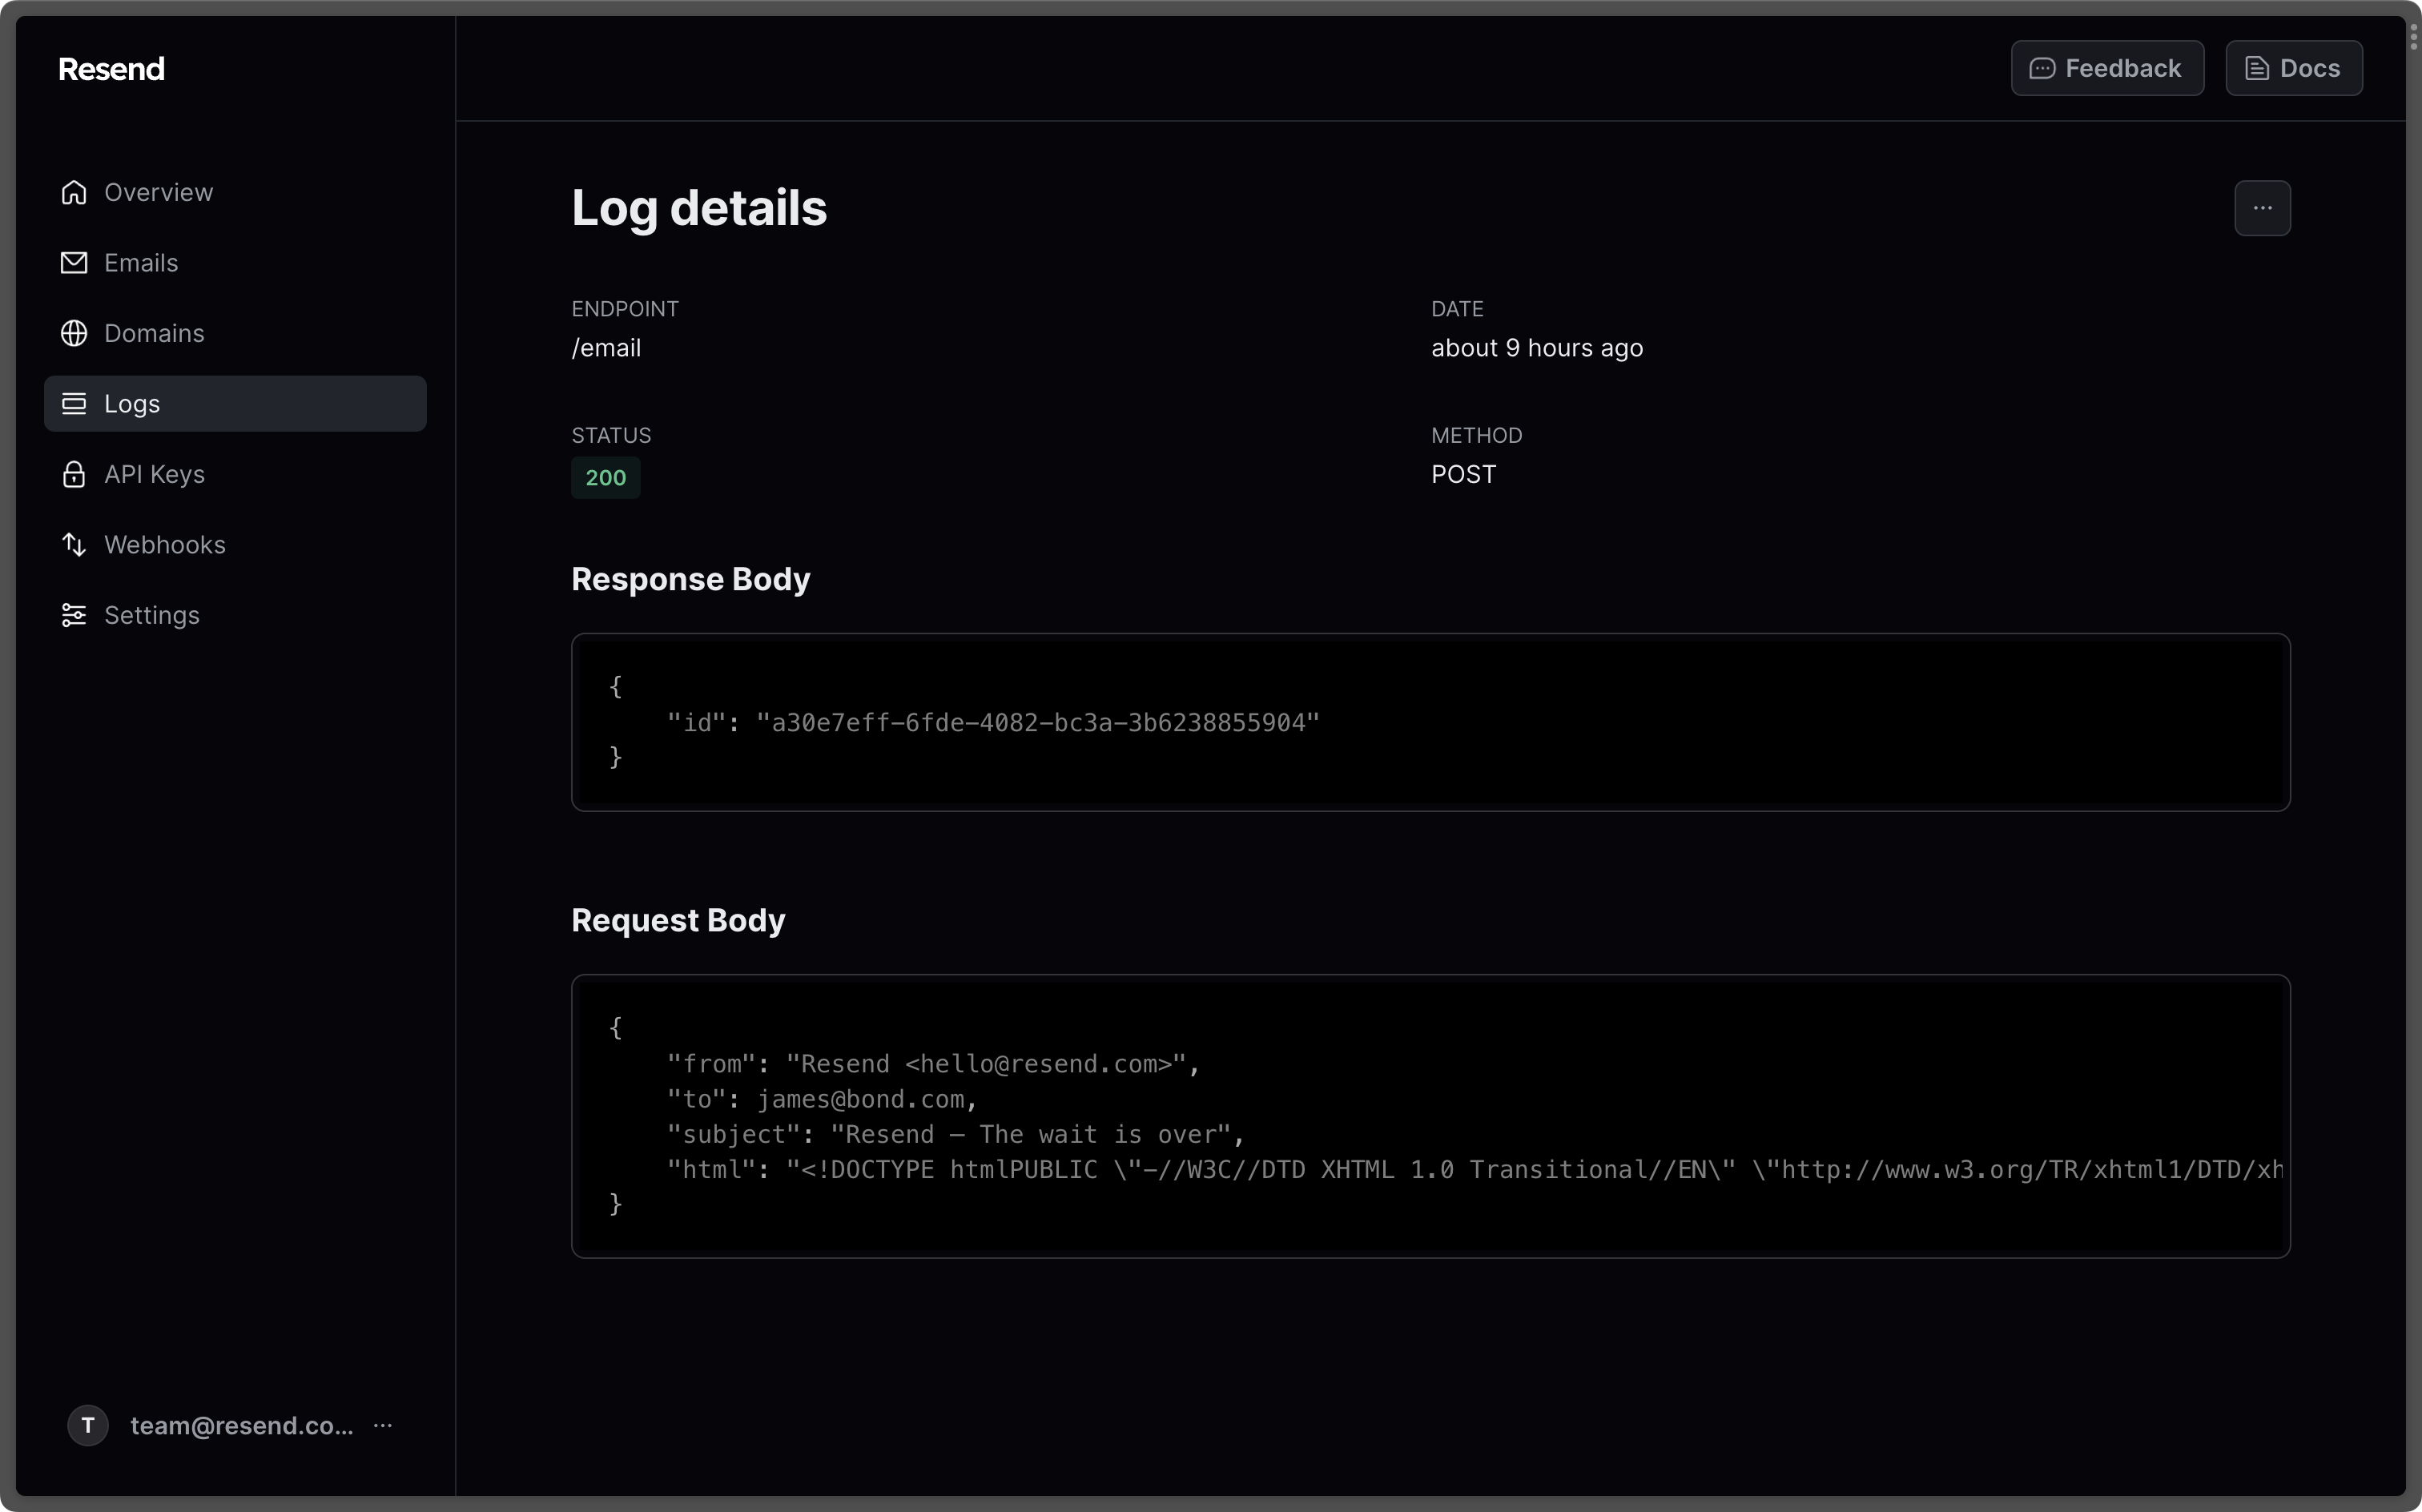Viewport: 2422px width, 1512px height.
Task: Click the STATUS label
Action: pos(611,435)
